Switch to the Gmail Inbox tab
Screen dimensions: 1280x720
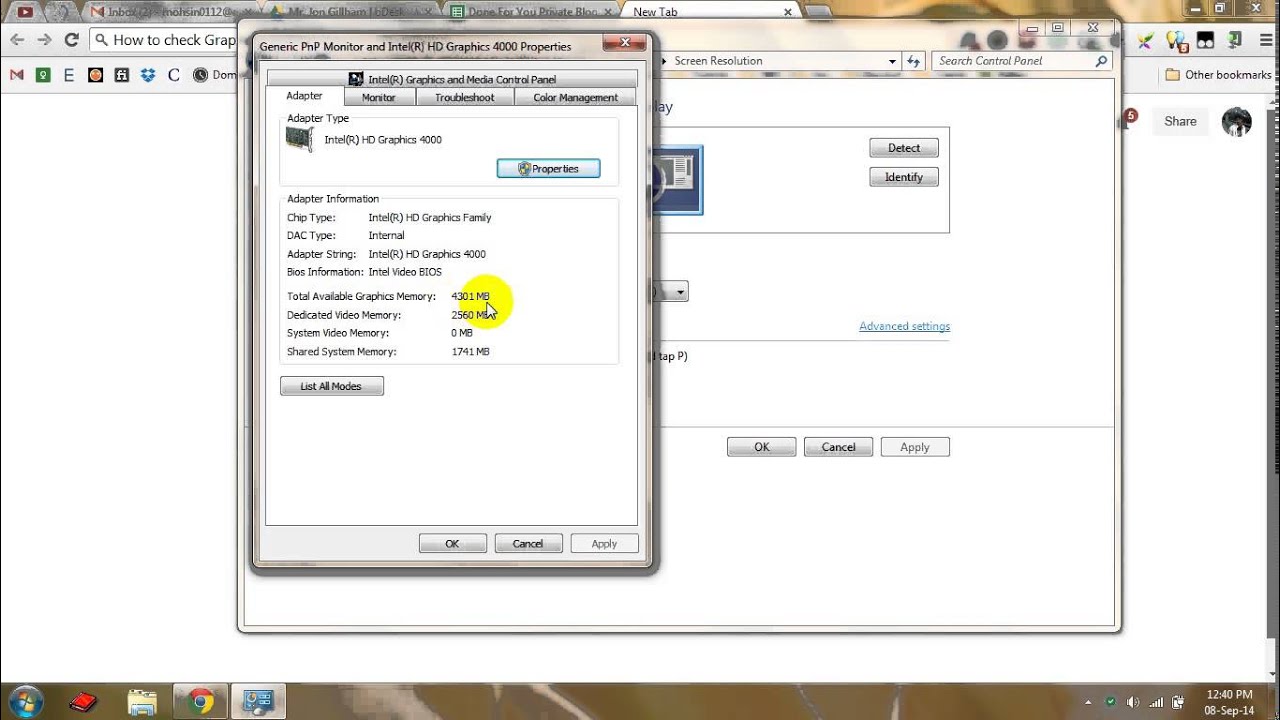pos(170,12)
